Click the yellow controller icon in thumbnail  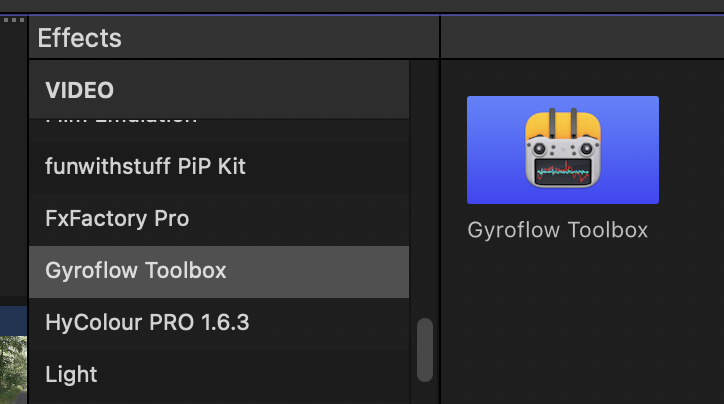tap(563, 148)
